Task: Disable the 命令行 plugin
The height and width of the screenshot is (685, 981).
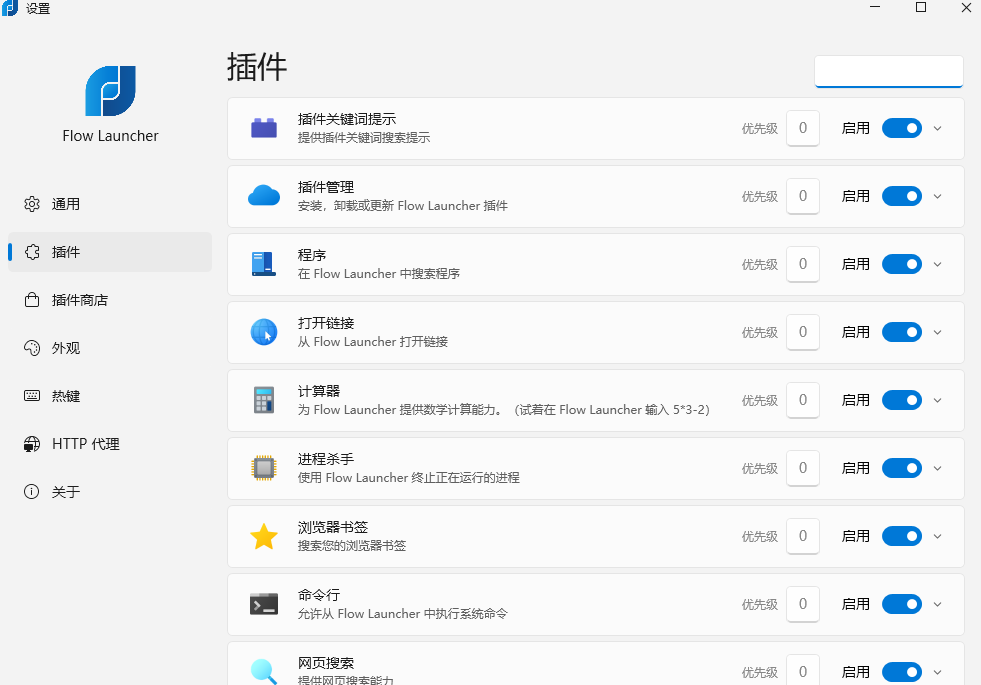Action: click(902, 604)
